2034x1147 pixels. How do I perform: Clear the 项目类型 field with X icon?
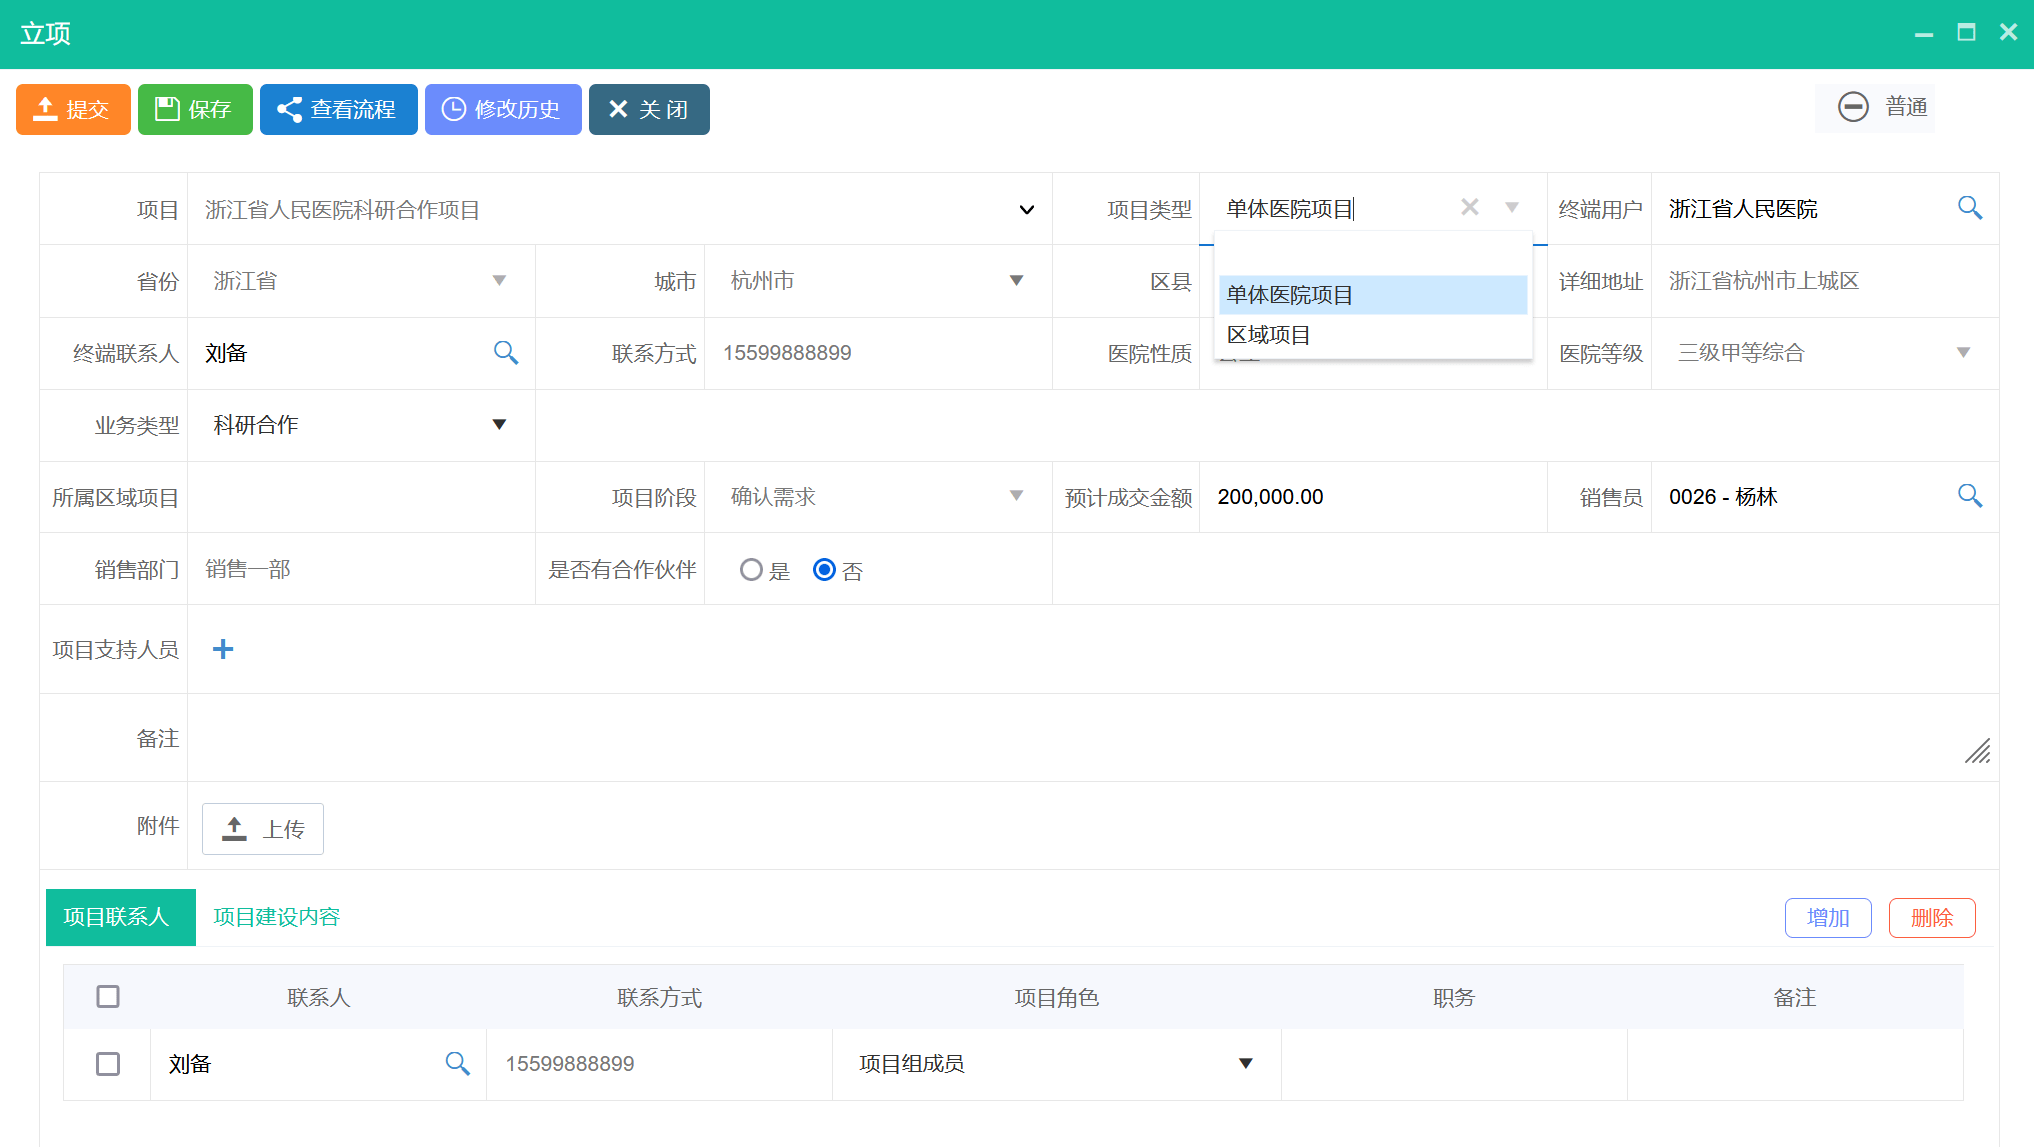tap(1469, 207)
